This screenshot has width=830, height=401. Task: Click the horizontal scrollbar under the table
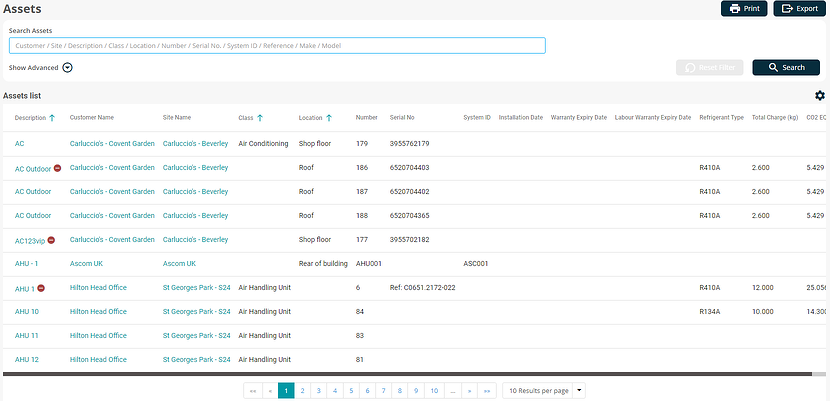[407, 374]
